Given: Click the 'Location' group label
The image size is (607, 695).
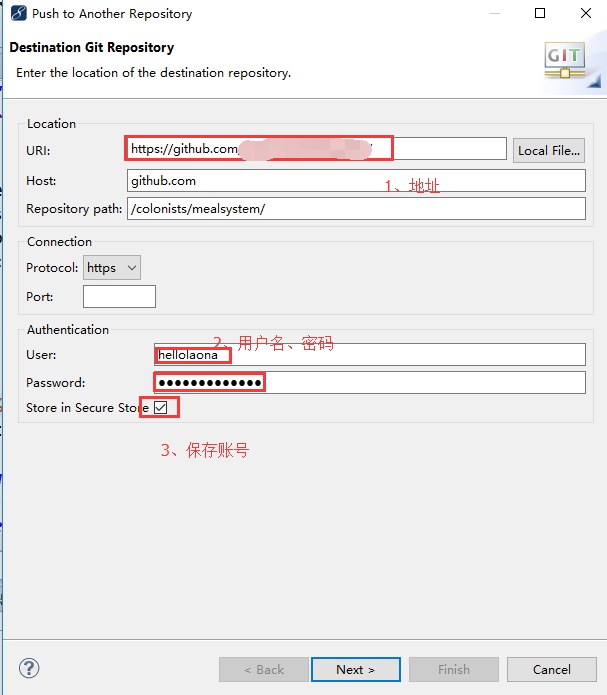Looking at the screenshot, I should coord(51,124).
